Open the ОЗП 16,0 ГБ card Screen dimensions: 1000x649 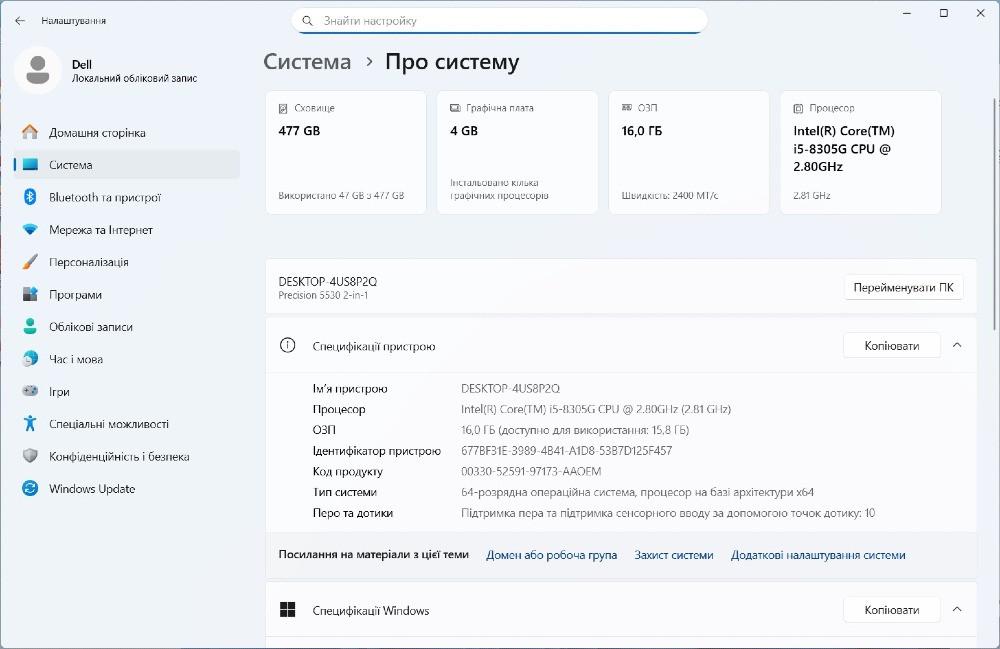689,152
